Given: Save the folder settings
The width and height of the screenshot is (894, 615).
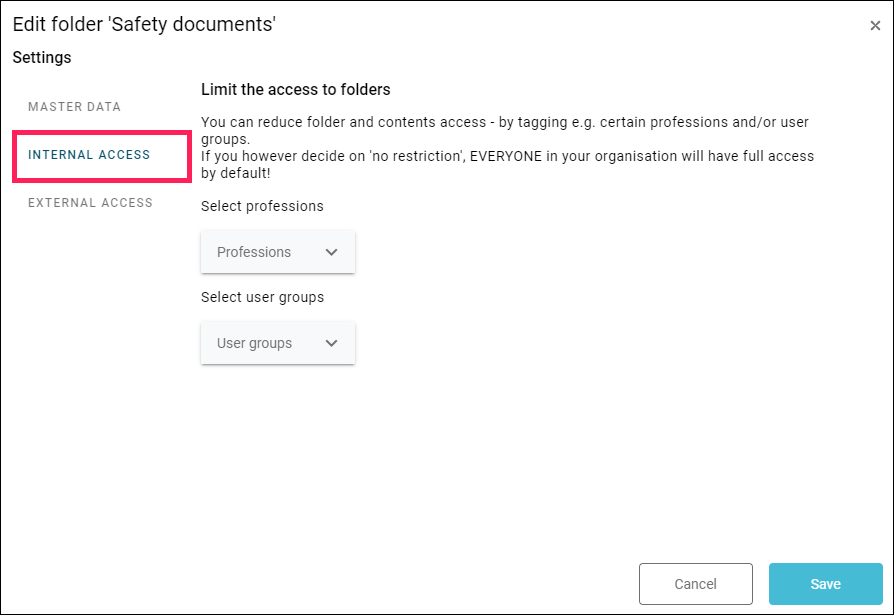Looking at the screenshot, I should [826, 584].
